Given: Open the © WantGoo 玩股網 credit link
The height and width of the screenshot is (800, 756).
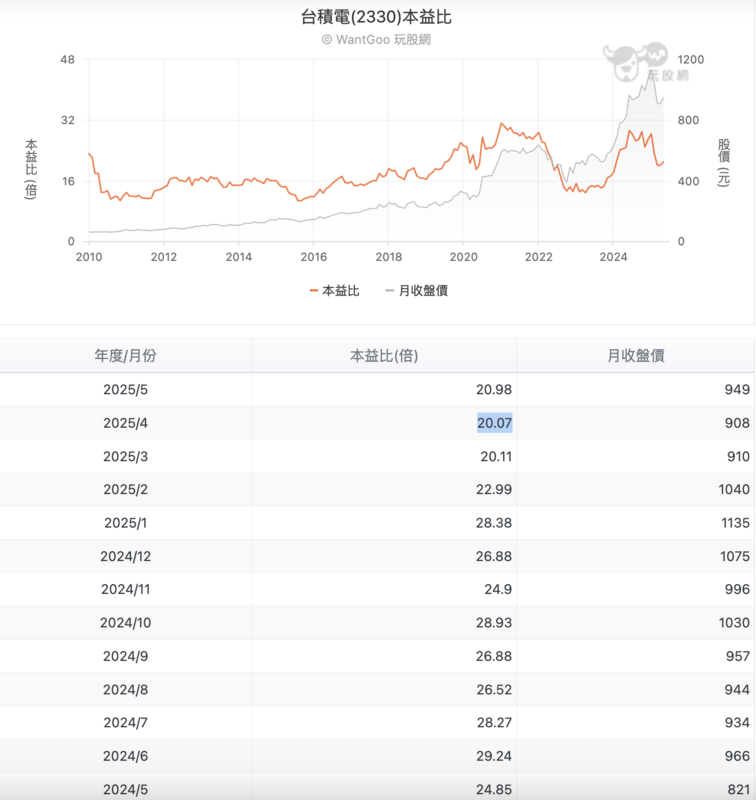Looking at the screenshot, I should (x=377, y=39).
